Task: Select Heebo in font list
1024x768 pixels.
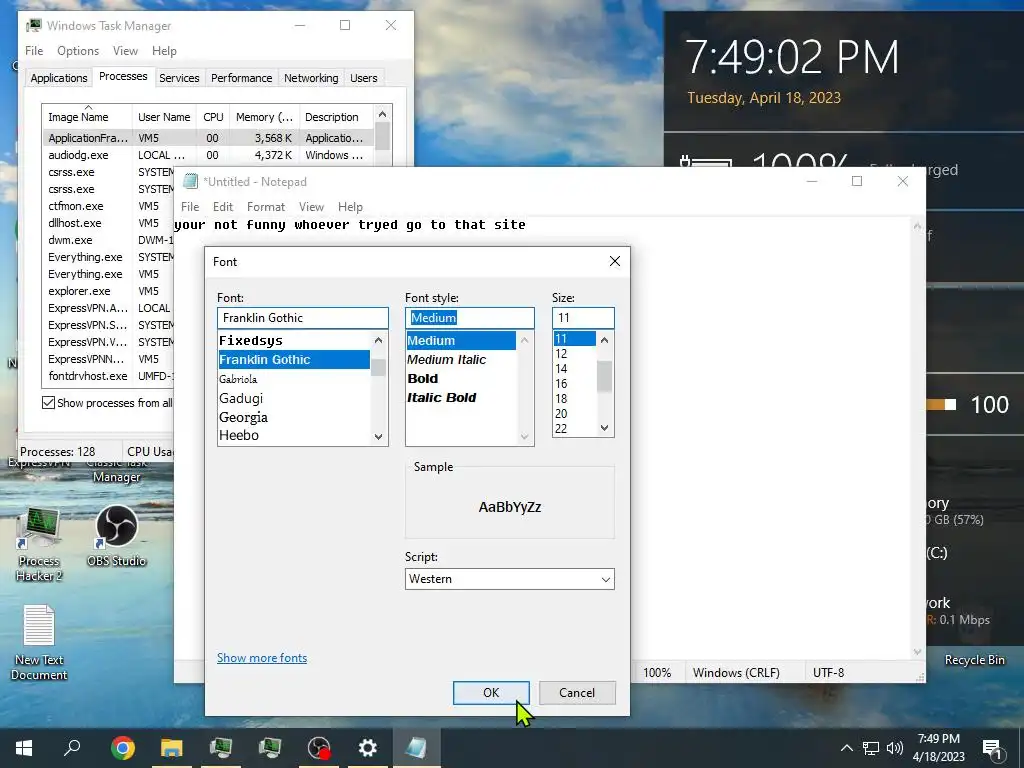Action: click(294, 436)
